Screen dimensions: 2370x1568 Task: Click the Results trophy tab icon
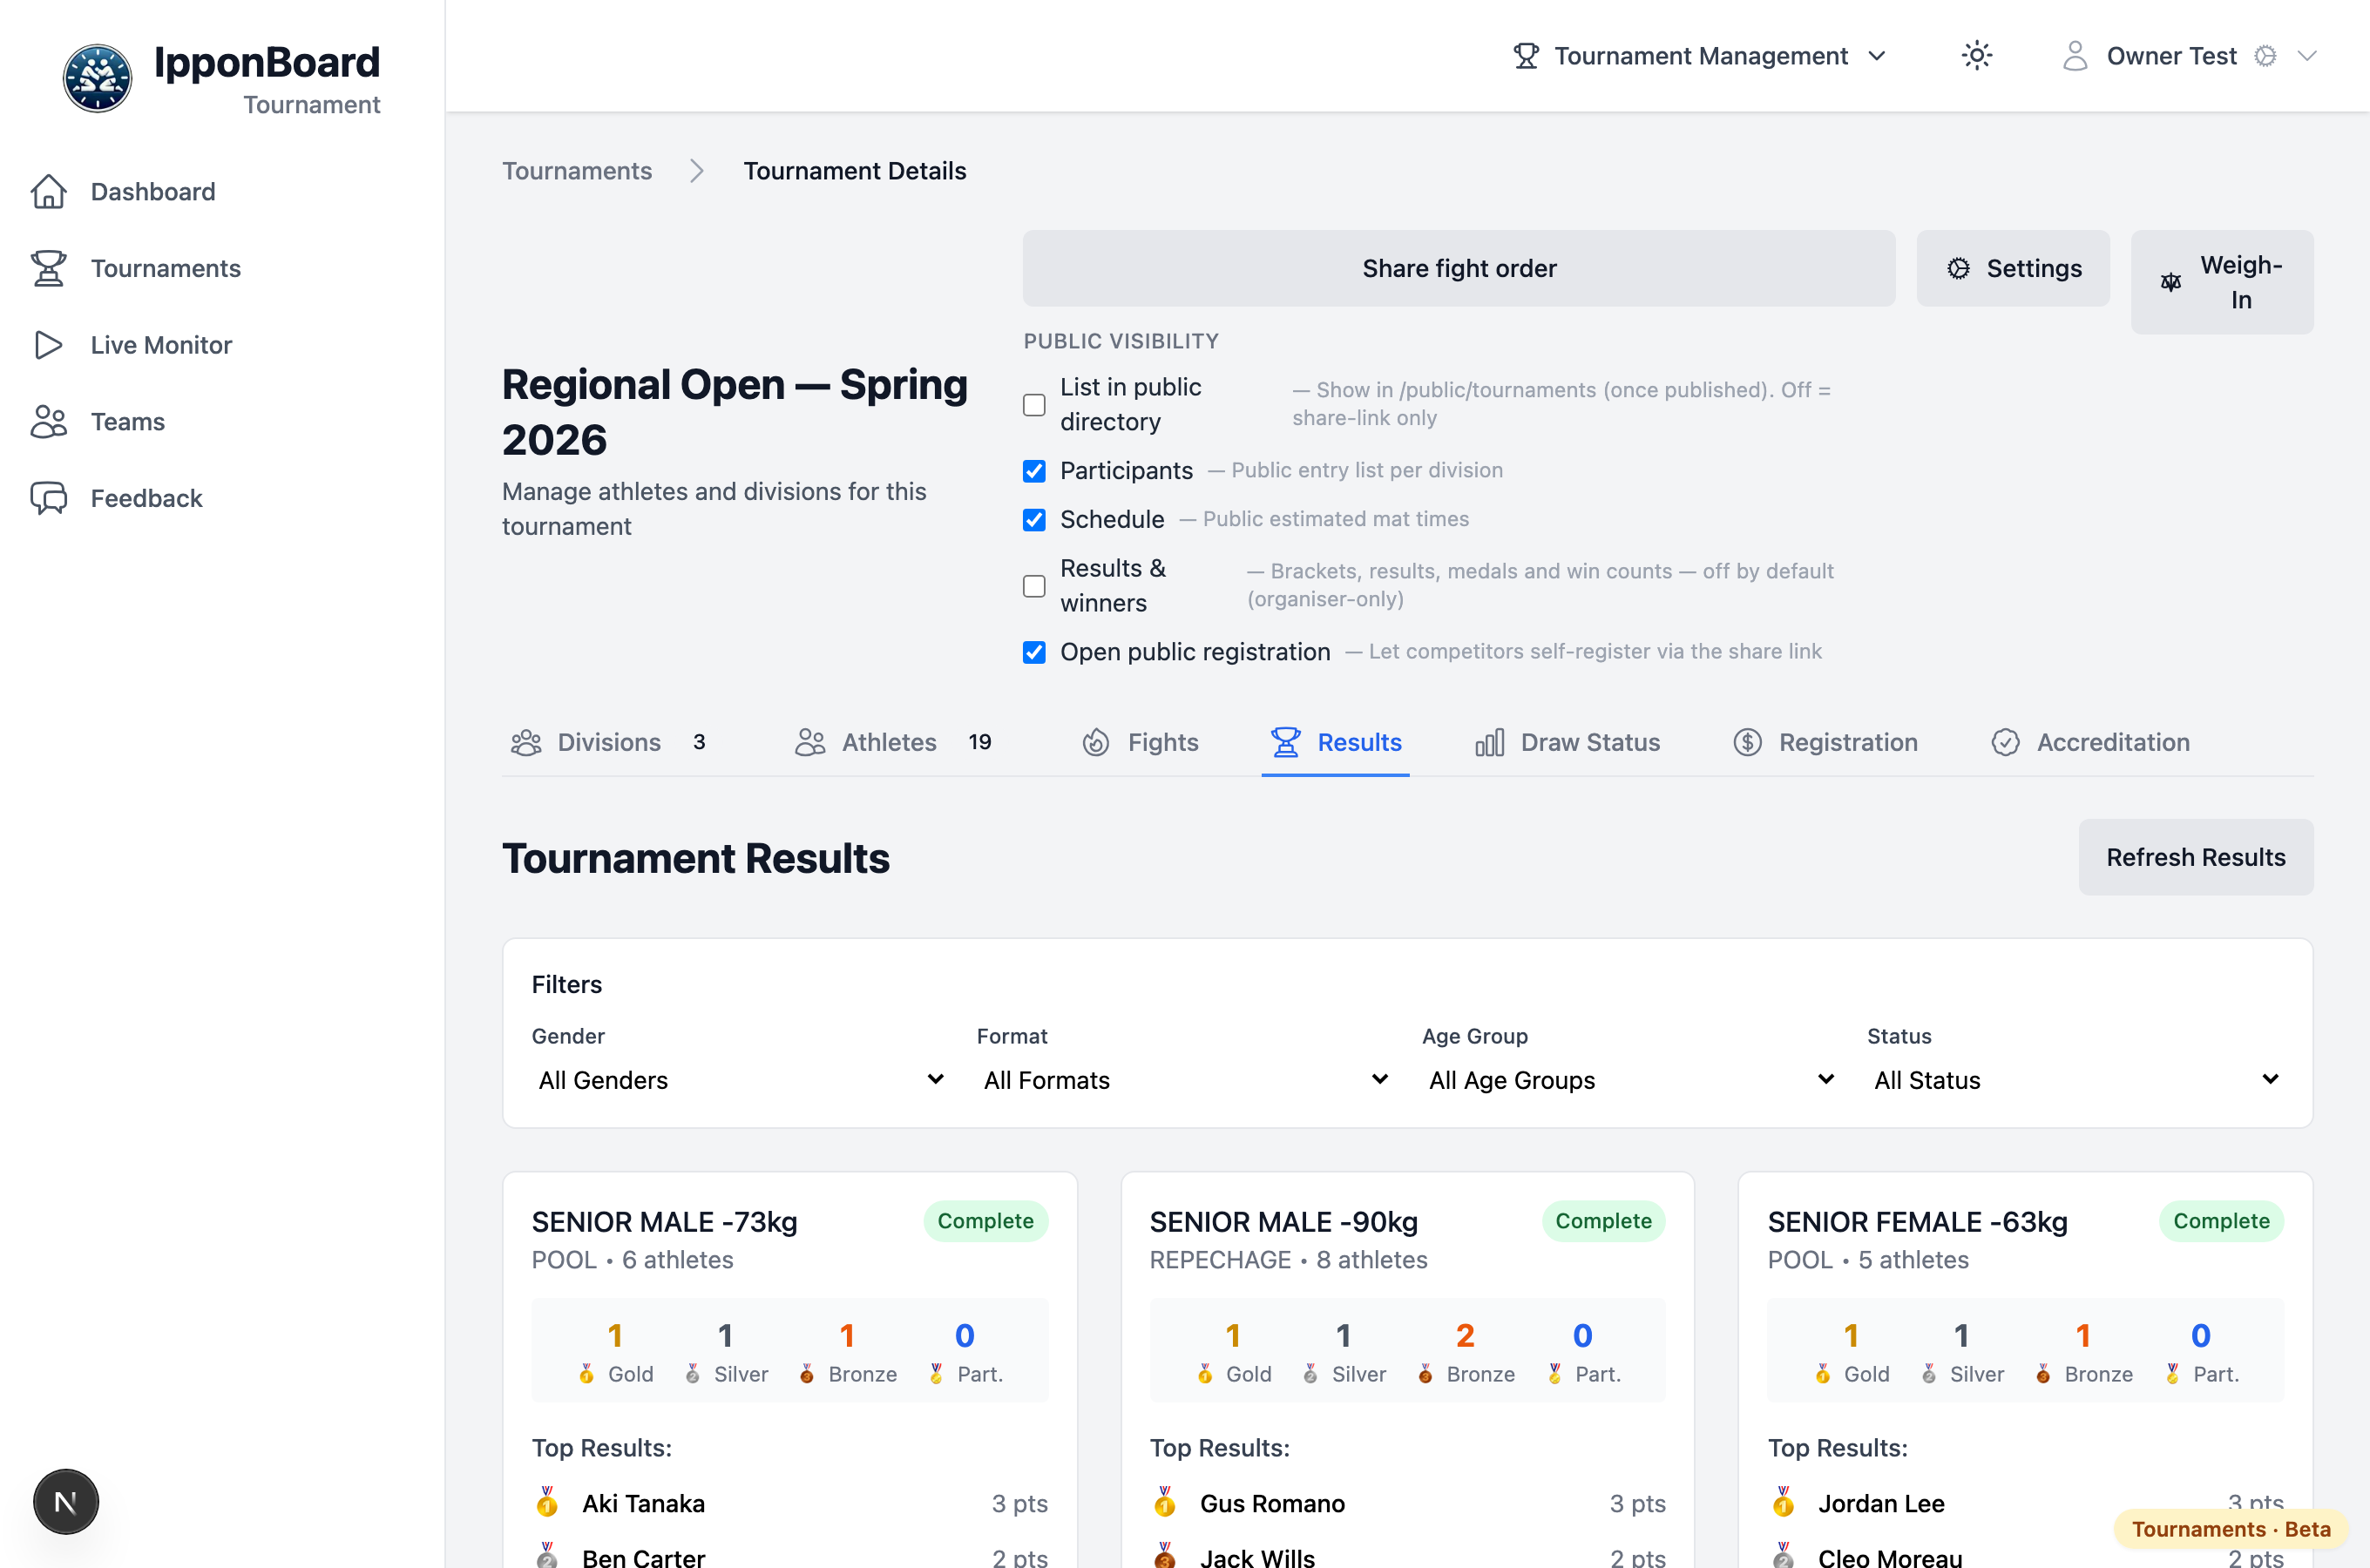coord(1285,742)
